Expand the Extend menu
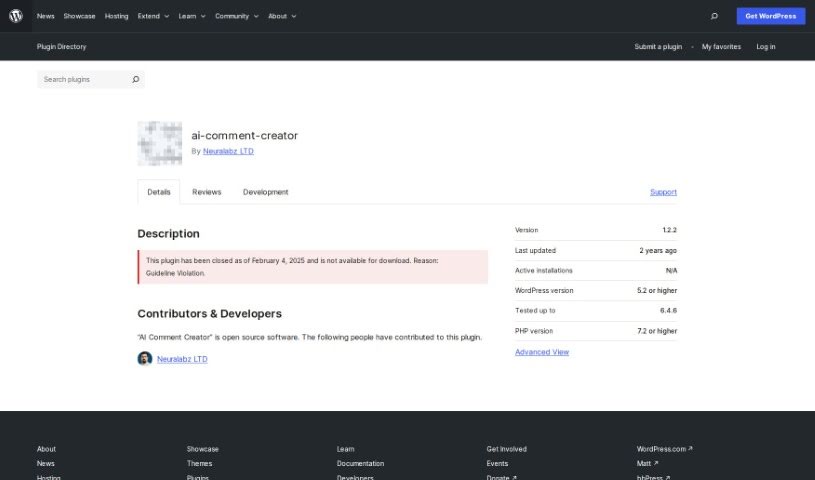815x480 pixels. click(153, 16)
